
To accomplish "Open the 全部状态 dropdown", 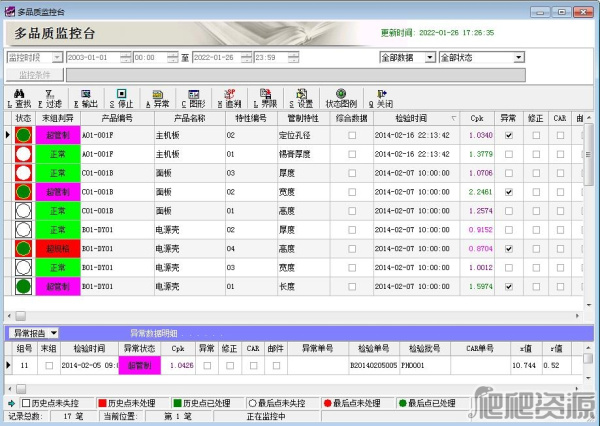I will click(518, 57).
